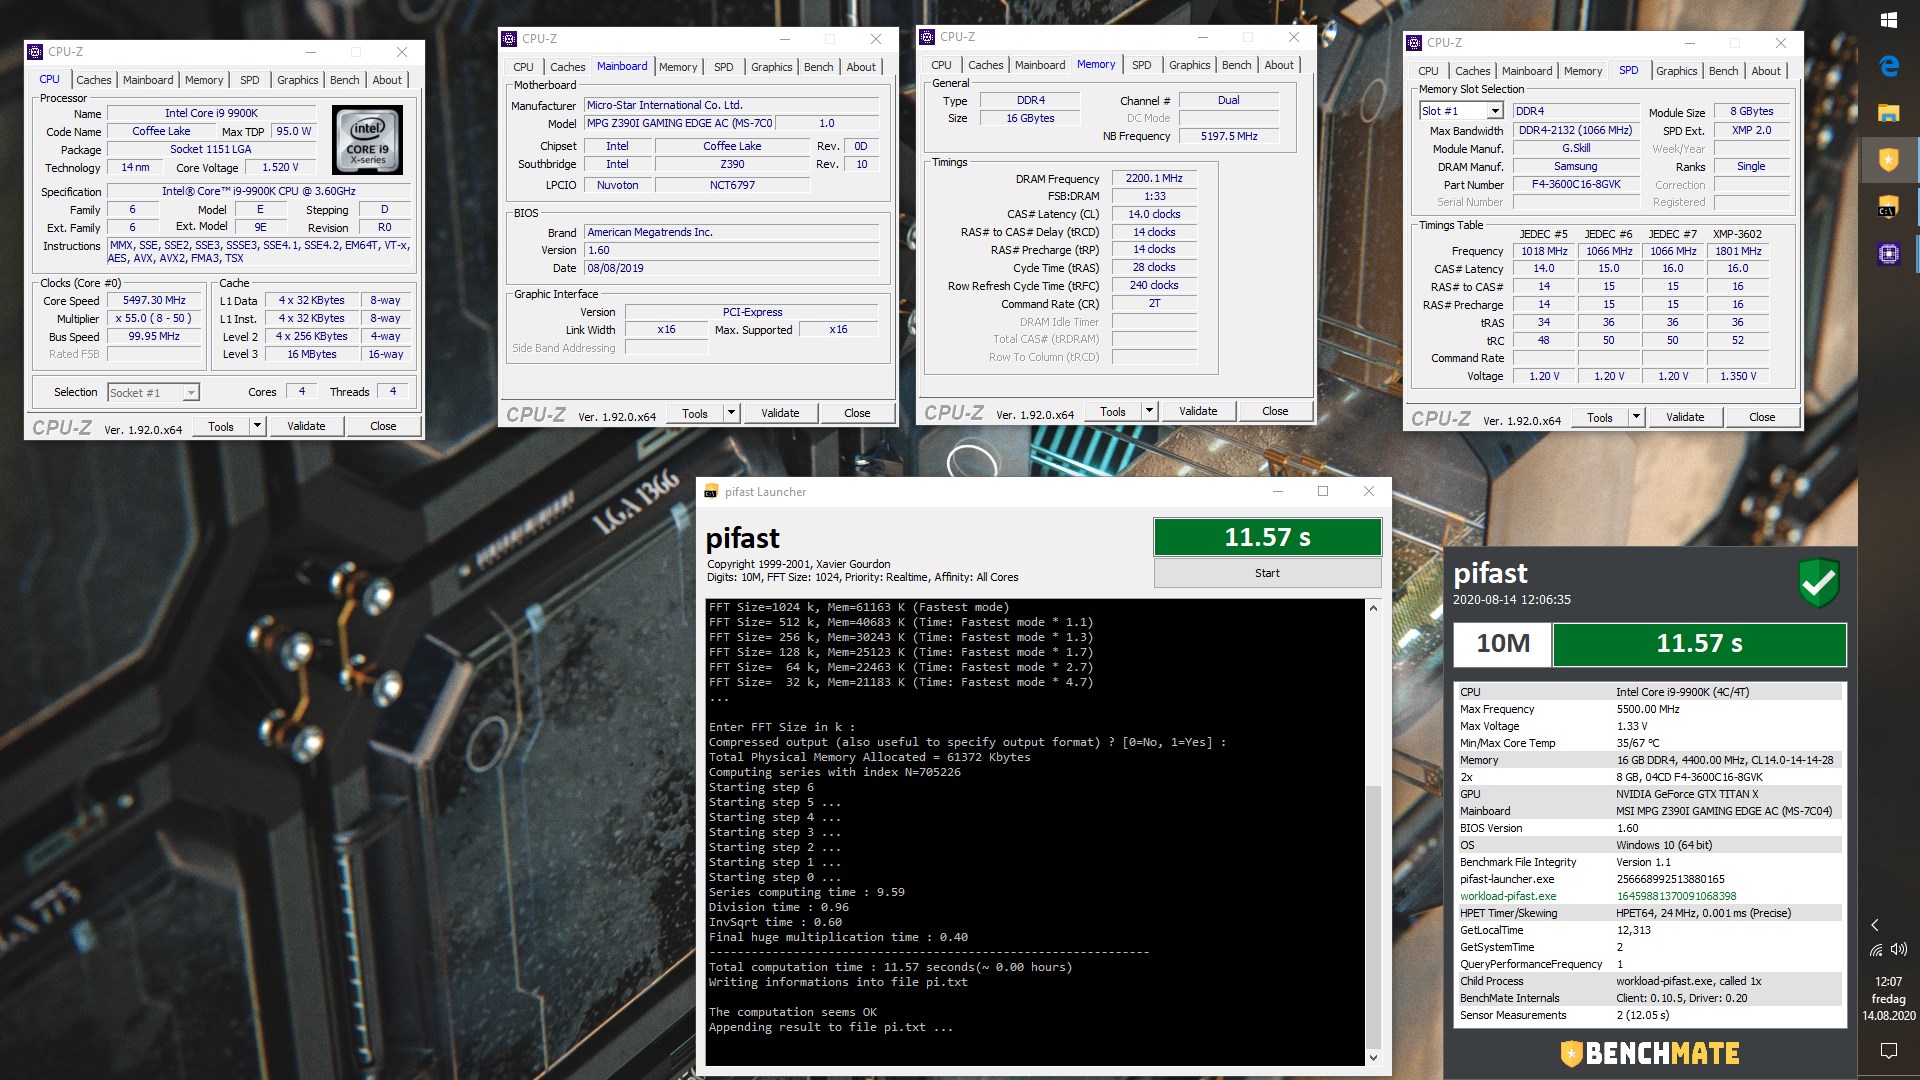Click the HPET Timer/Skewing row in BenchMate
This screenshot has width=1920, height=1080.
pos(1648,913)
